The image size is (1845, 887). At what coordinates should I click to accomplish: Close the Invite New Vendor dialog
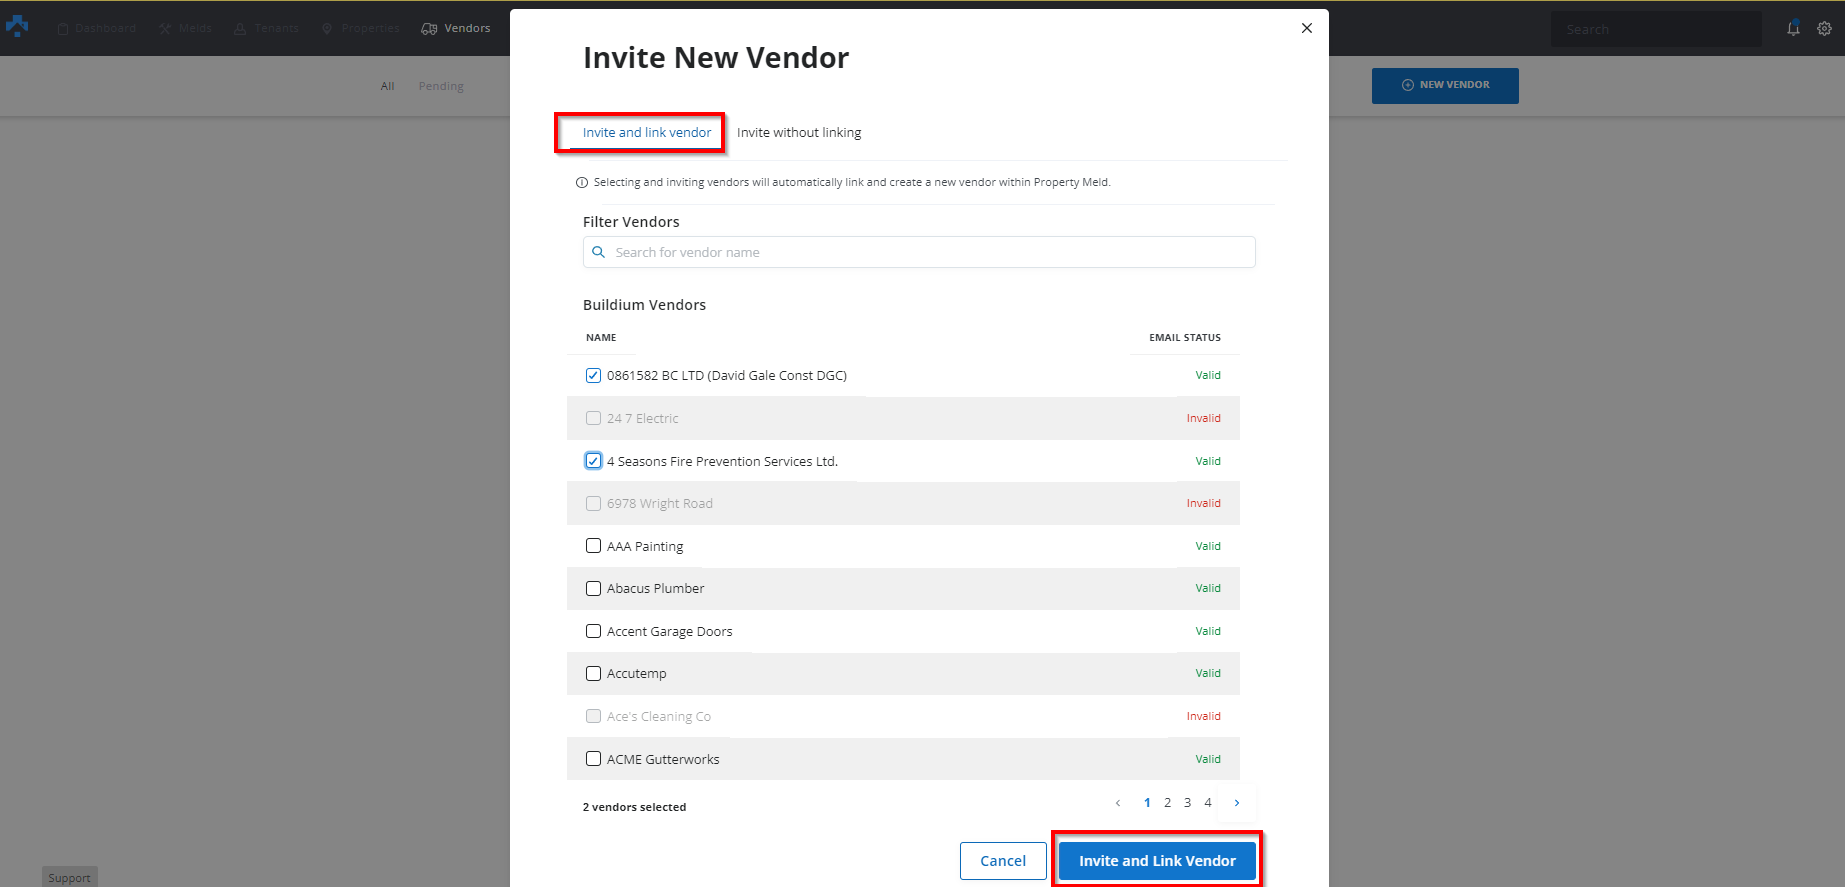click(x=1306, y=28)
